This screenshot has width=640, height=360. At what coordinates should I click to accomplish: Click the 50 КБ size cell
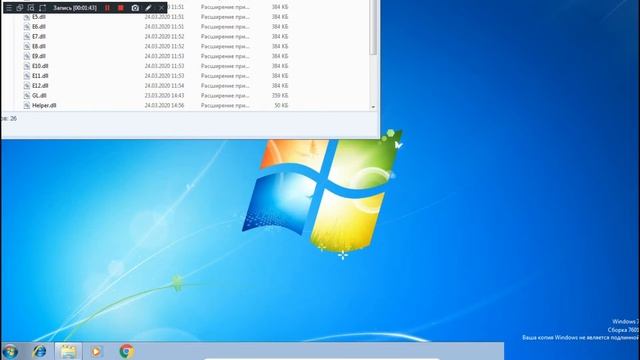click(281, 105)
